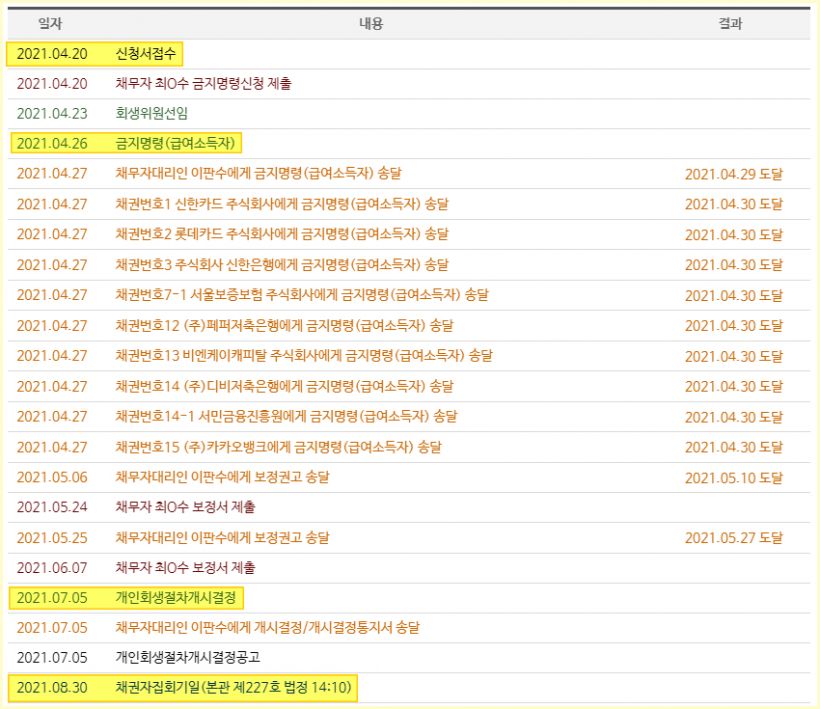Select the 채권번호13 비엔케이캐피탈 송달 entry
820x709 pixels.
click(x=304, y=356)
